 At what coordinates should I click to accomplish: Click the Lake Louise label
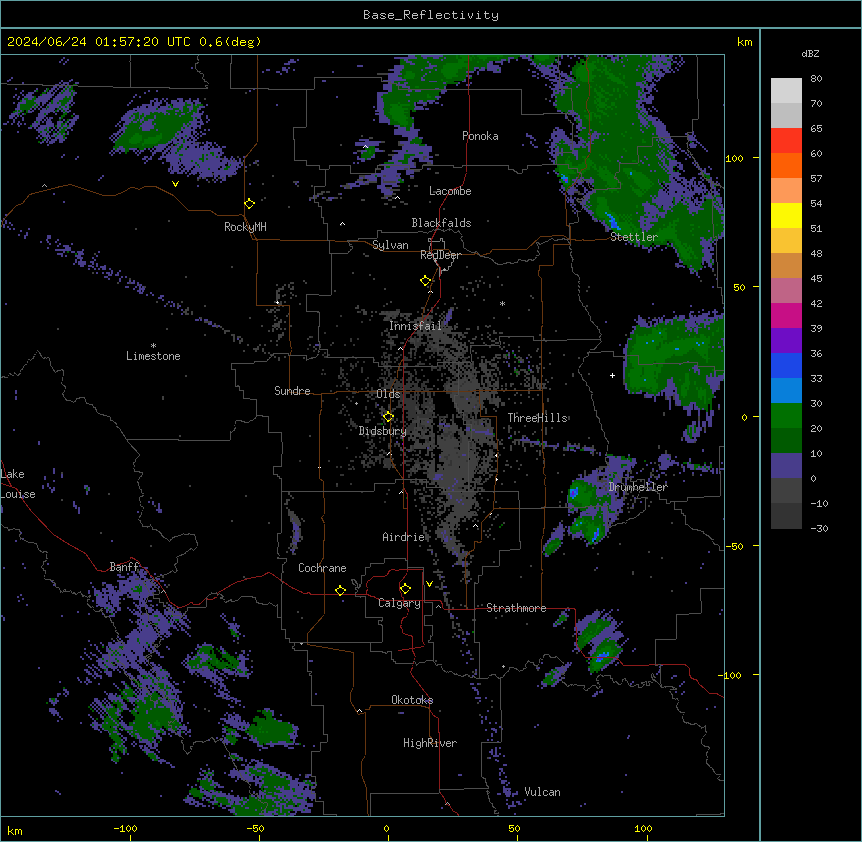pyautogui.click(x=18, y=484)
